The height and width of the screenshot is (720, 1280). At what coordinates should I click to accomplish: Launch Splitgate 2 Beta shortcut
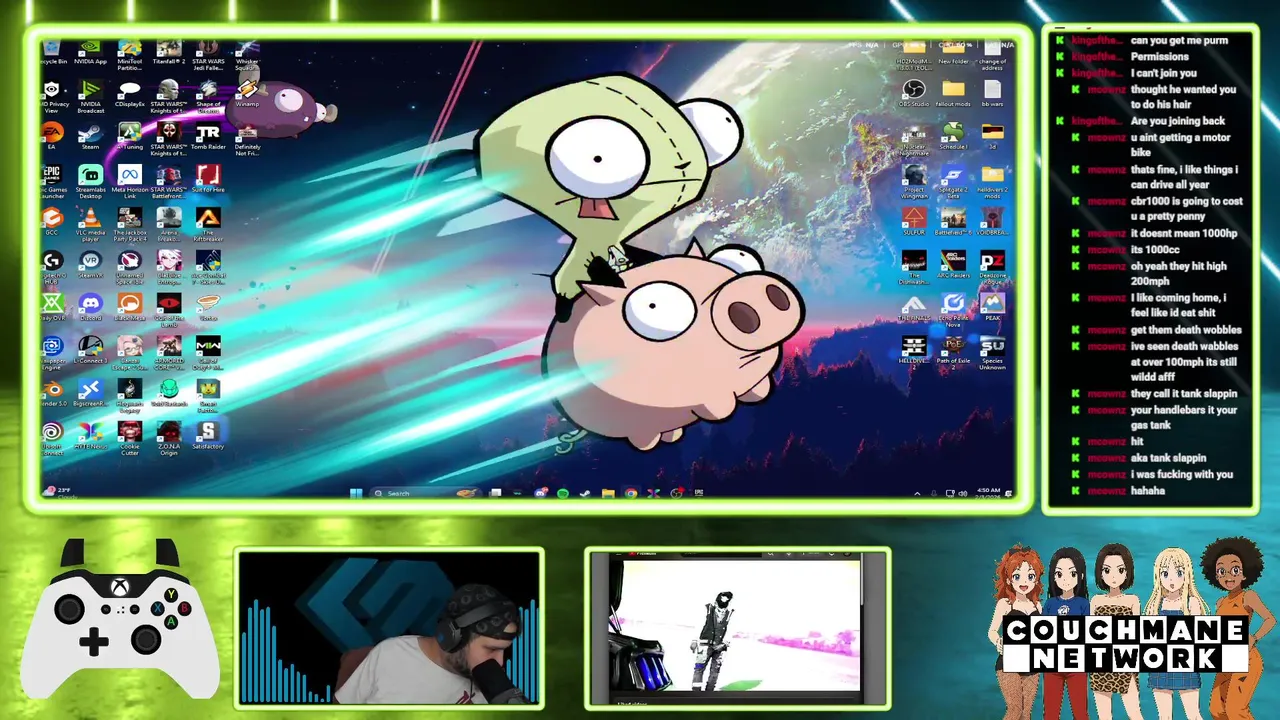953,181
